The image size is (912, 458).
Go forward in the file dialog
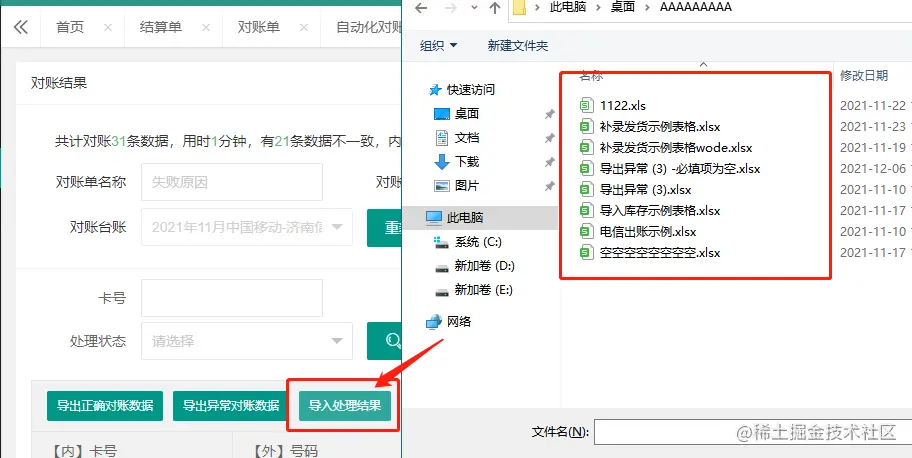pyautogui.click(x=451, y=8)
